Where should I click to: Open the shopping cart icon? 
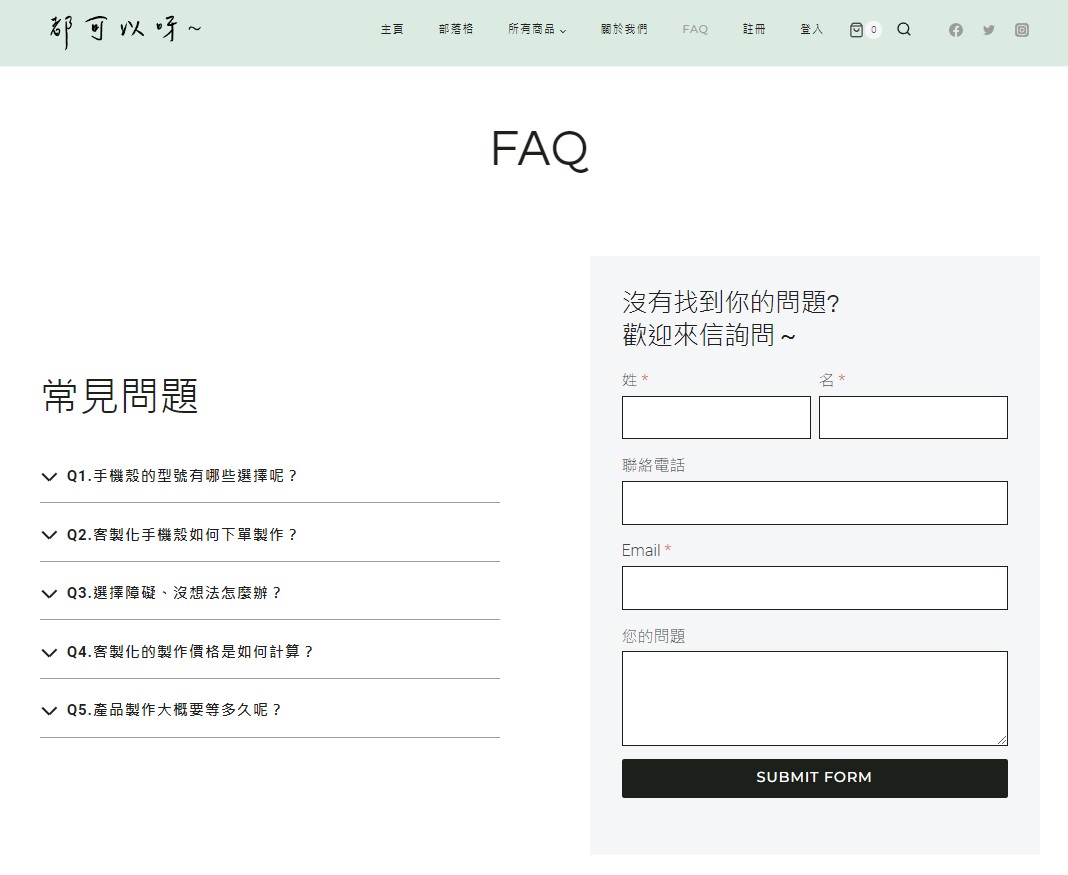point(857,30)
